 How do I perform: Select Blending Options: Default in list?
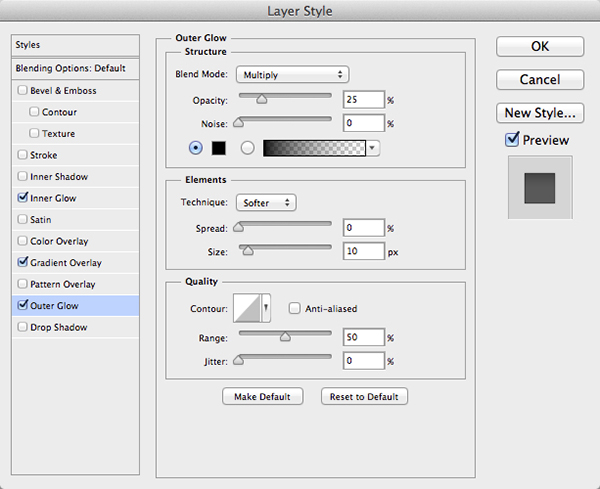[70, 68]
